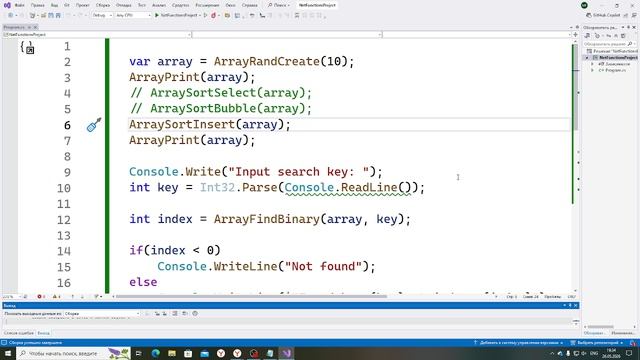640x360 pixels.
Task: Switch to the Вывод tab at bottom
Action: point(43,333)
